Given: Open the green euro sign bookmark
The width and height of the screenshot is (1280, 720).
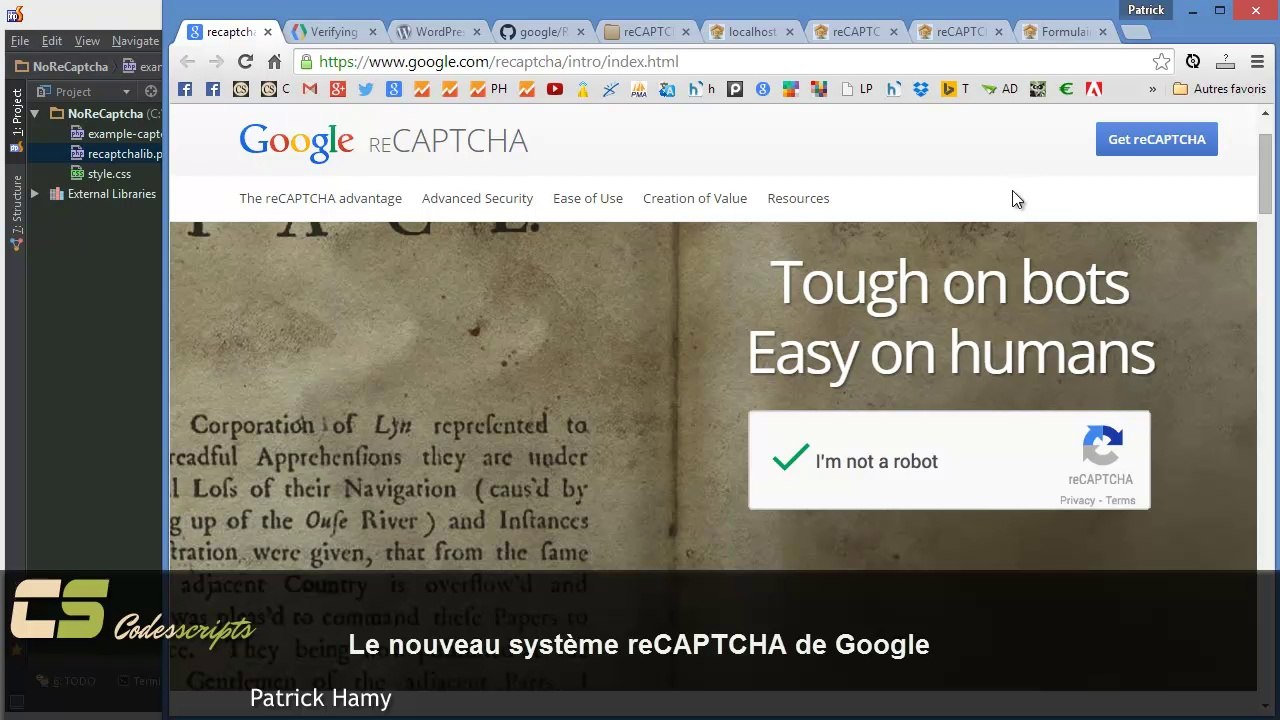Looking at the screenshot, I should (x=1066, y=89).
